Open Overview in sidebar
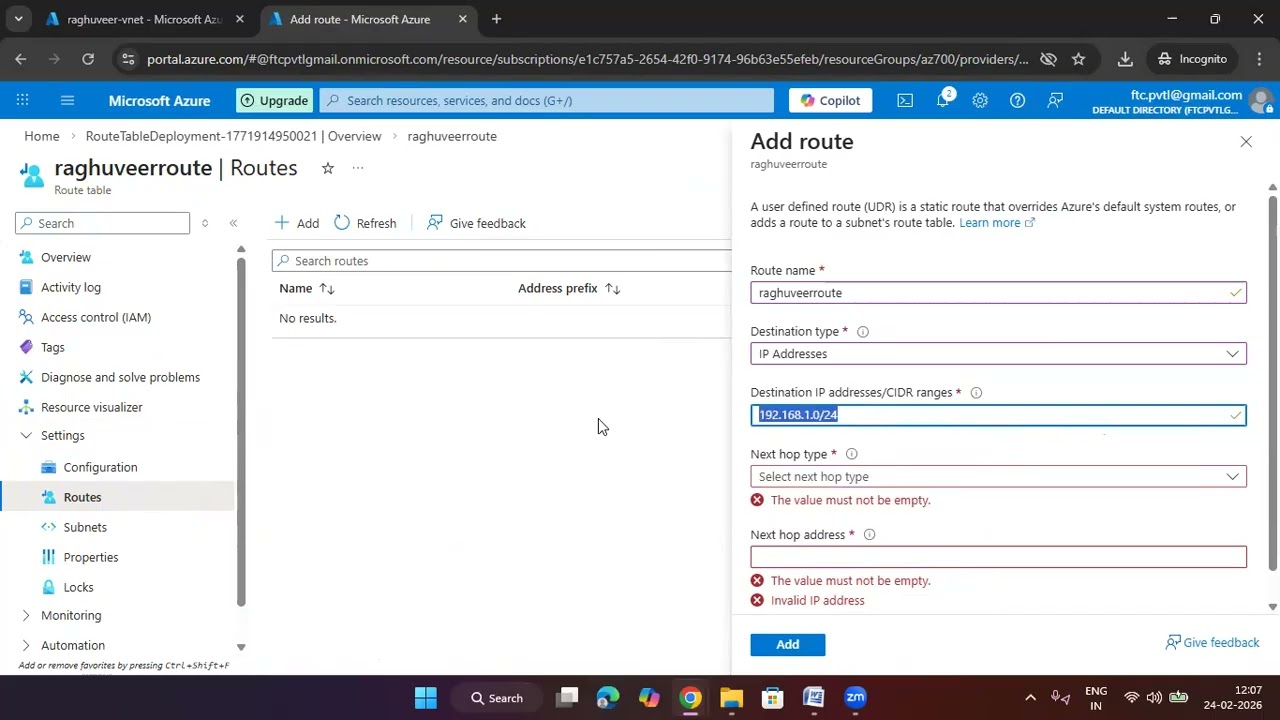Image resolution: width=1280 pixels, height=720 pixels. pyautogui.click(x=66, y=257)
